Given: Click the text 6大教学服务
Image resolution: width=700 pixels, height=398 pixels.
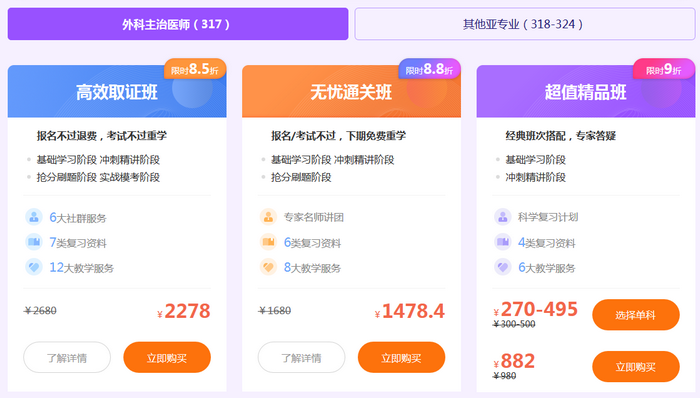Looking at the screenshot, I should [546, 268].
